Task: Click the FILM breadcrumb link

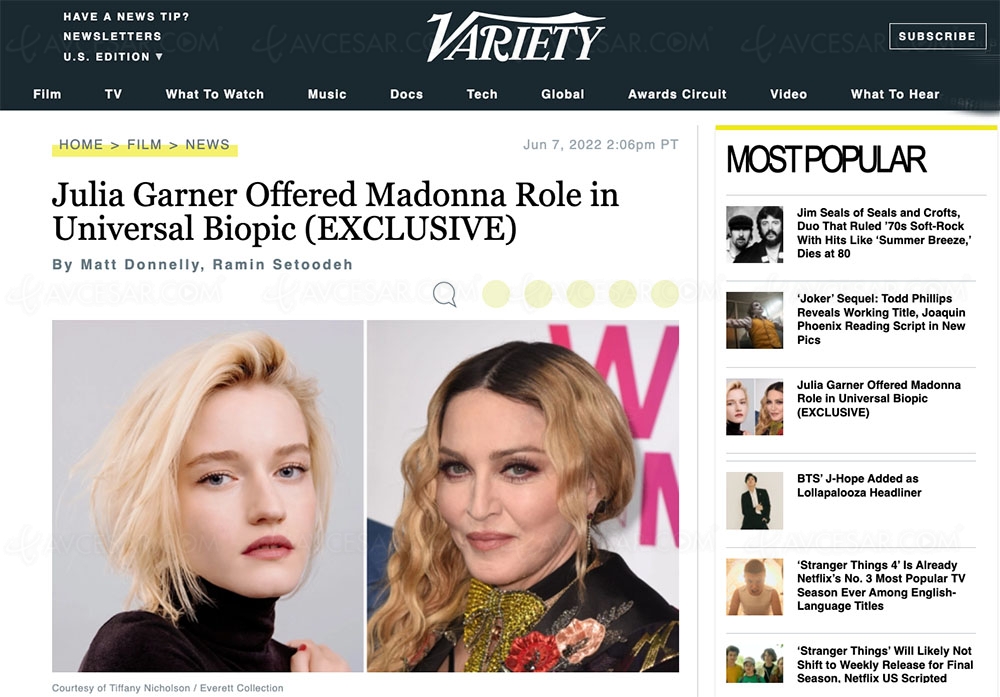Action: pyautogui.click(x=144, y=145)
